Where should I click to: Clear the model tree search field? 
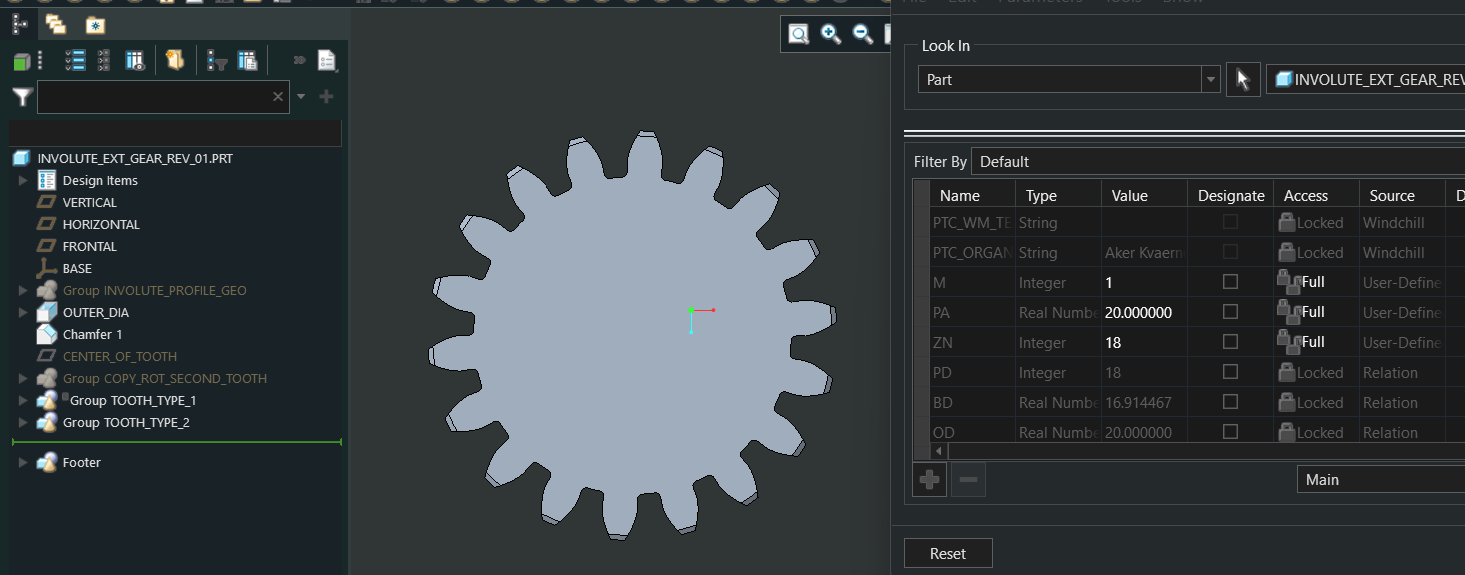coord(278,97)
